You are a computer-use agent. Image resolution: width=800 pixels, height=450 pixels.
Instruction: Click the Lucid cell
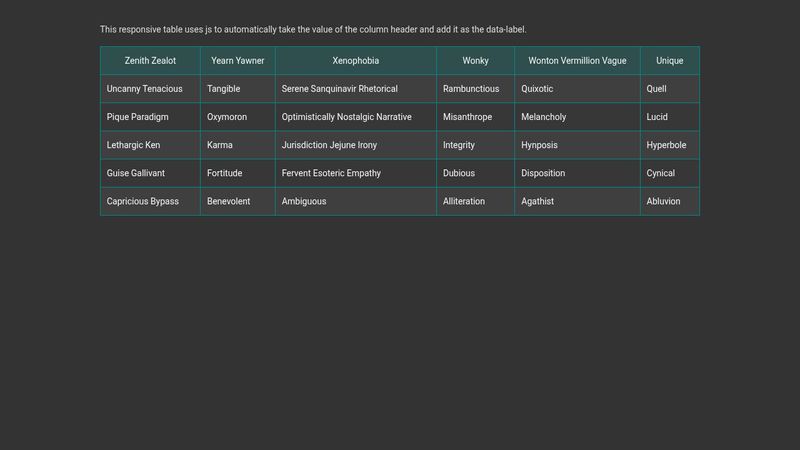tap(669, 117)
